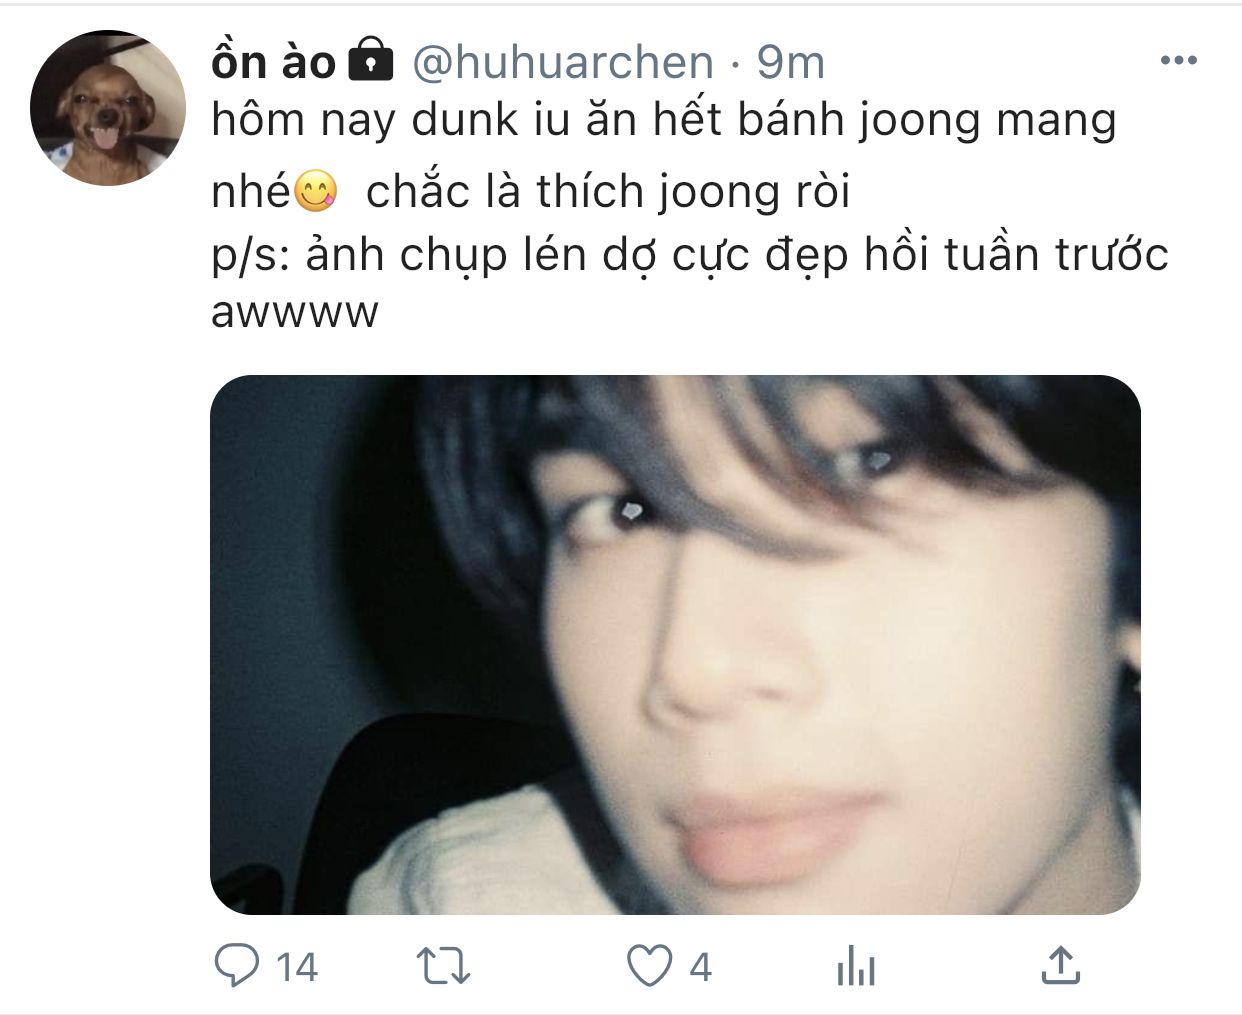This screenshot has width=1242, height=1015.
Task: Click the yummy face emoji in text
Action: [x=315, y=191]
